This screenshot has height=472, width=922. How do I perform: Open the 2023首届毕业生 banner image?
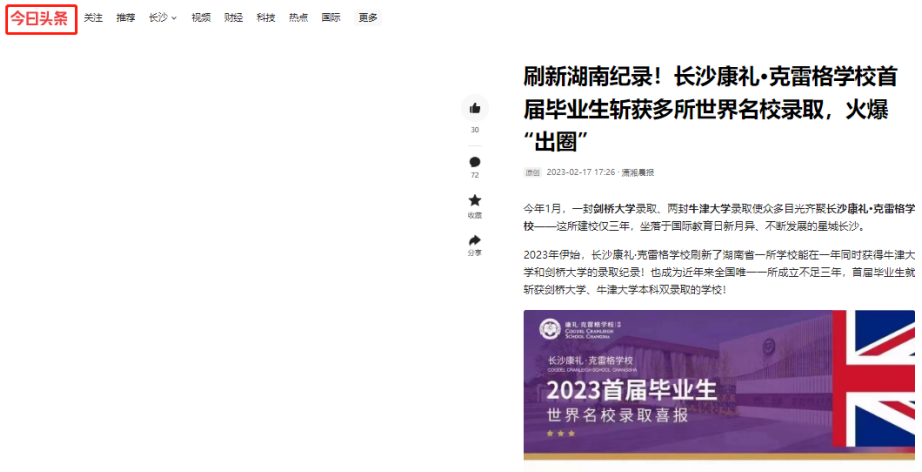tap(719, 385)
